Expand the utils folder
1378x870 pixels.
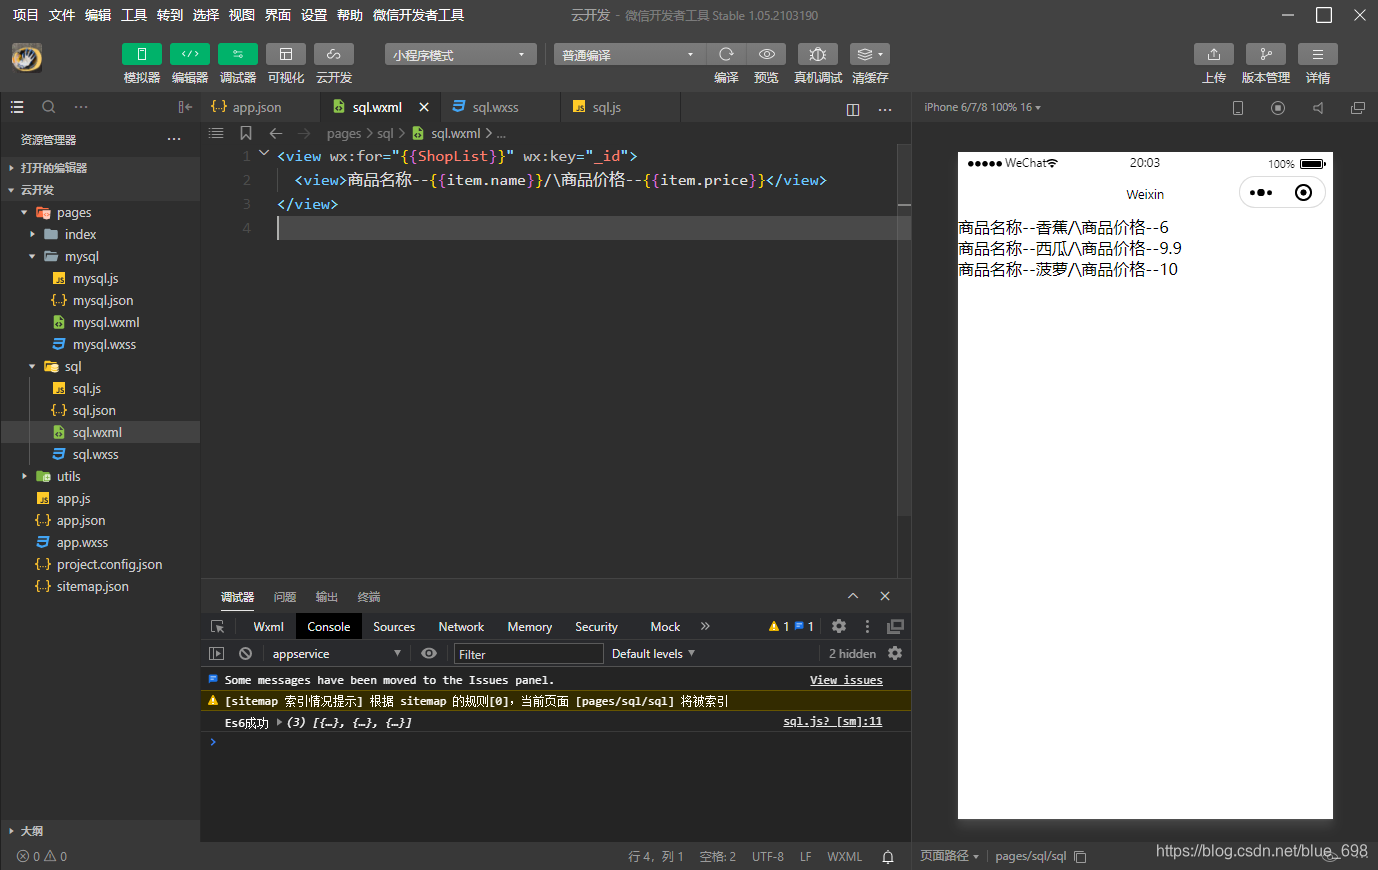coord(100,476)
